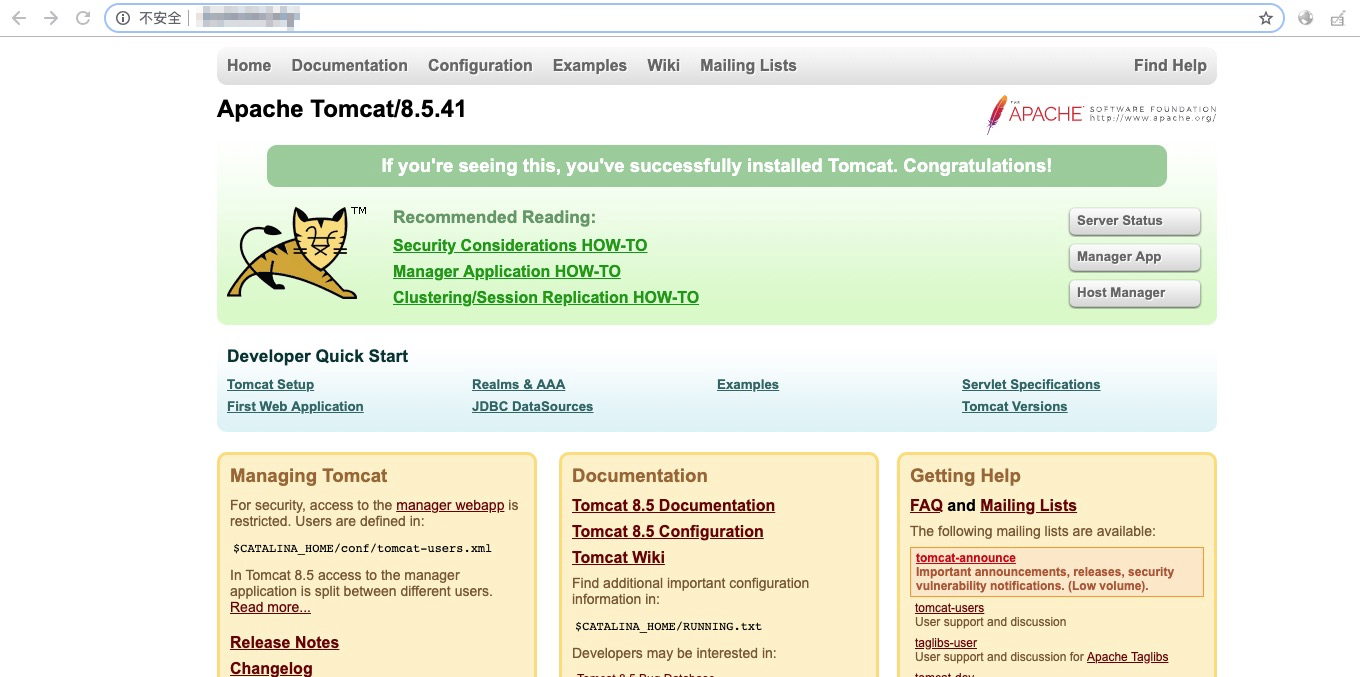
Task: Click the manager webapp link
Action: [450, 506]
